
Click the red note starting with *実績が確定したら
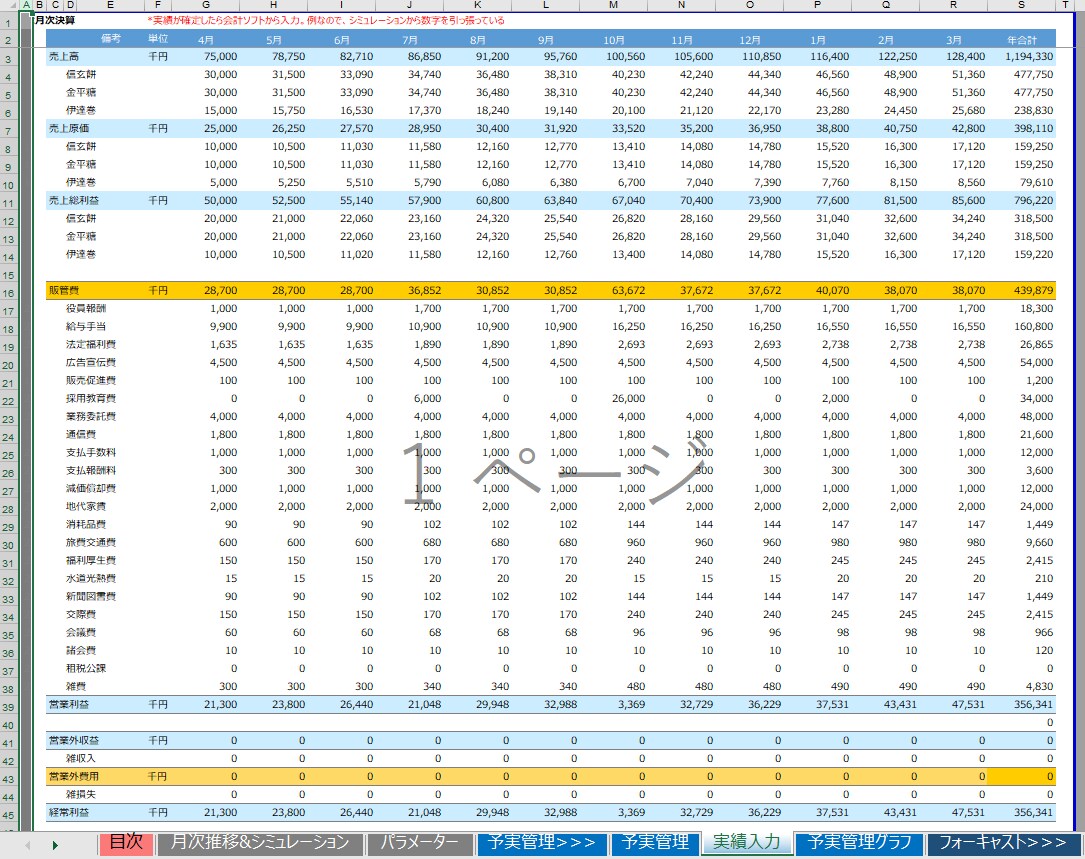(326, 20)
